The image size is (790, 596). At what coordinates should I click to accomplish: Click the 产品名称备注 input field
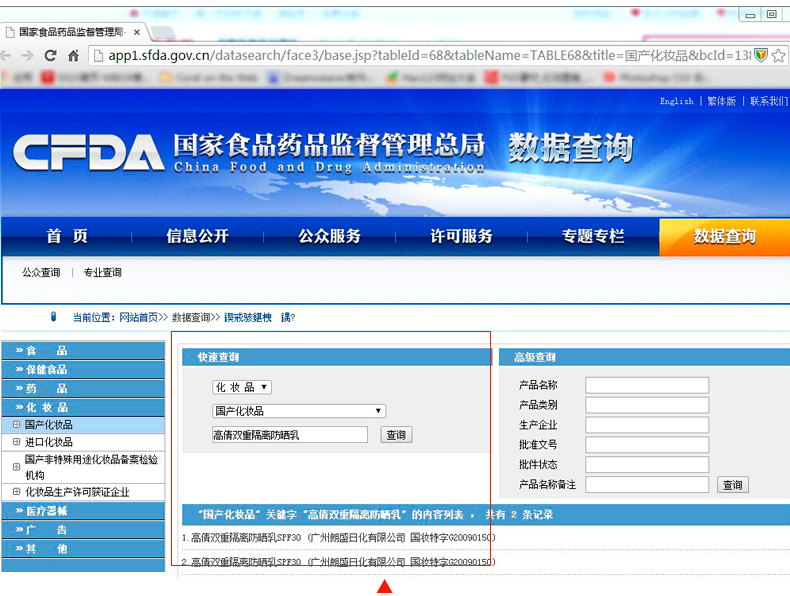647,485
